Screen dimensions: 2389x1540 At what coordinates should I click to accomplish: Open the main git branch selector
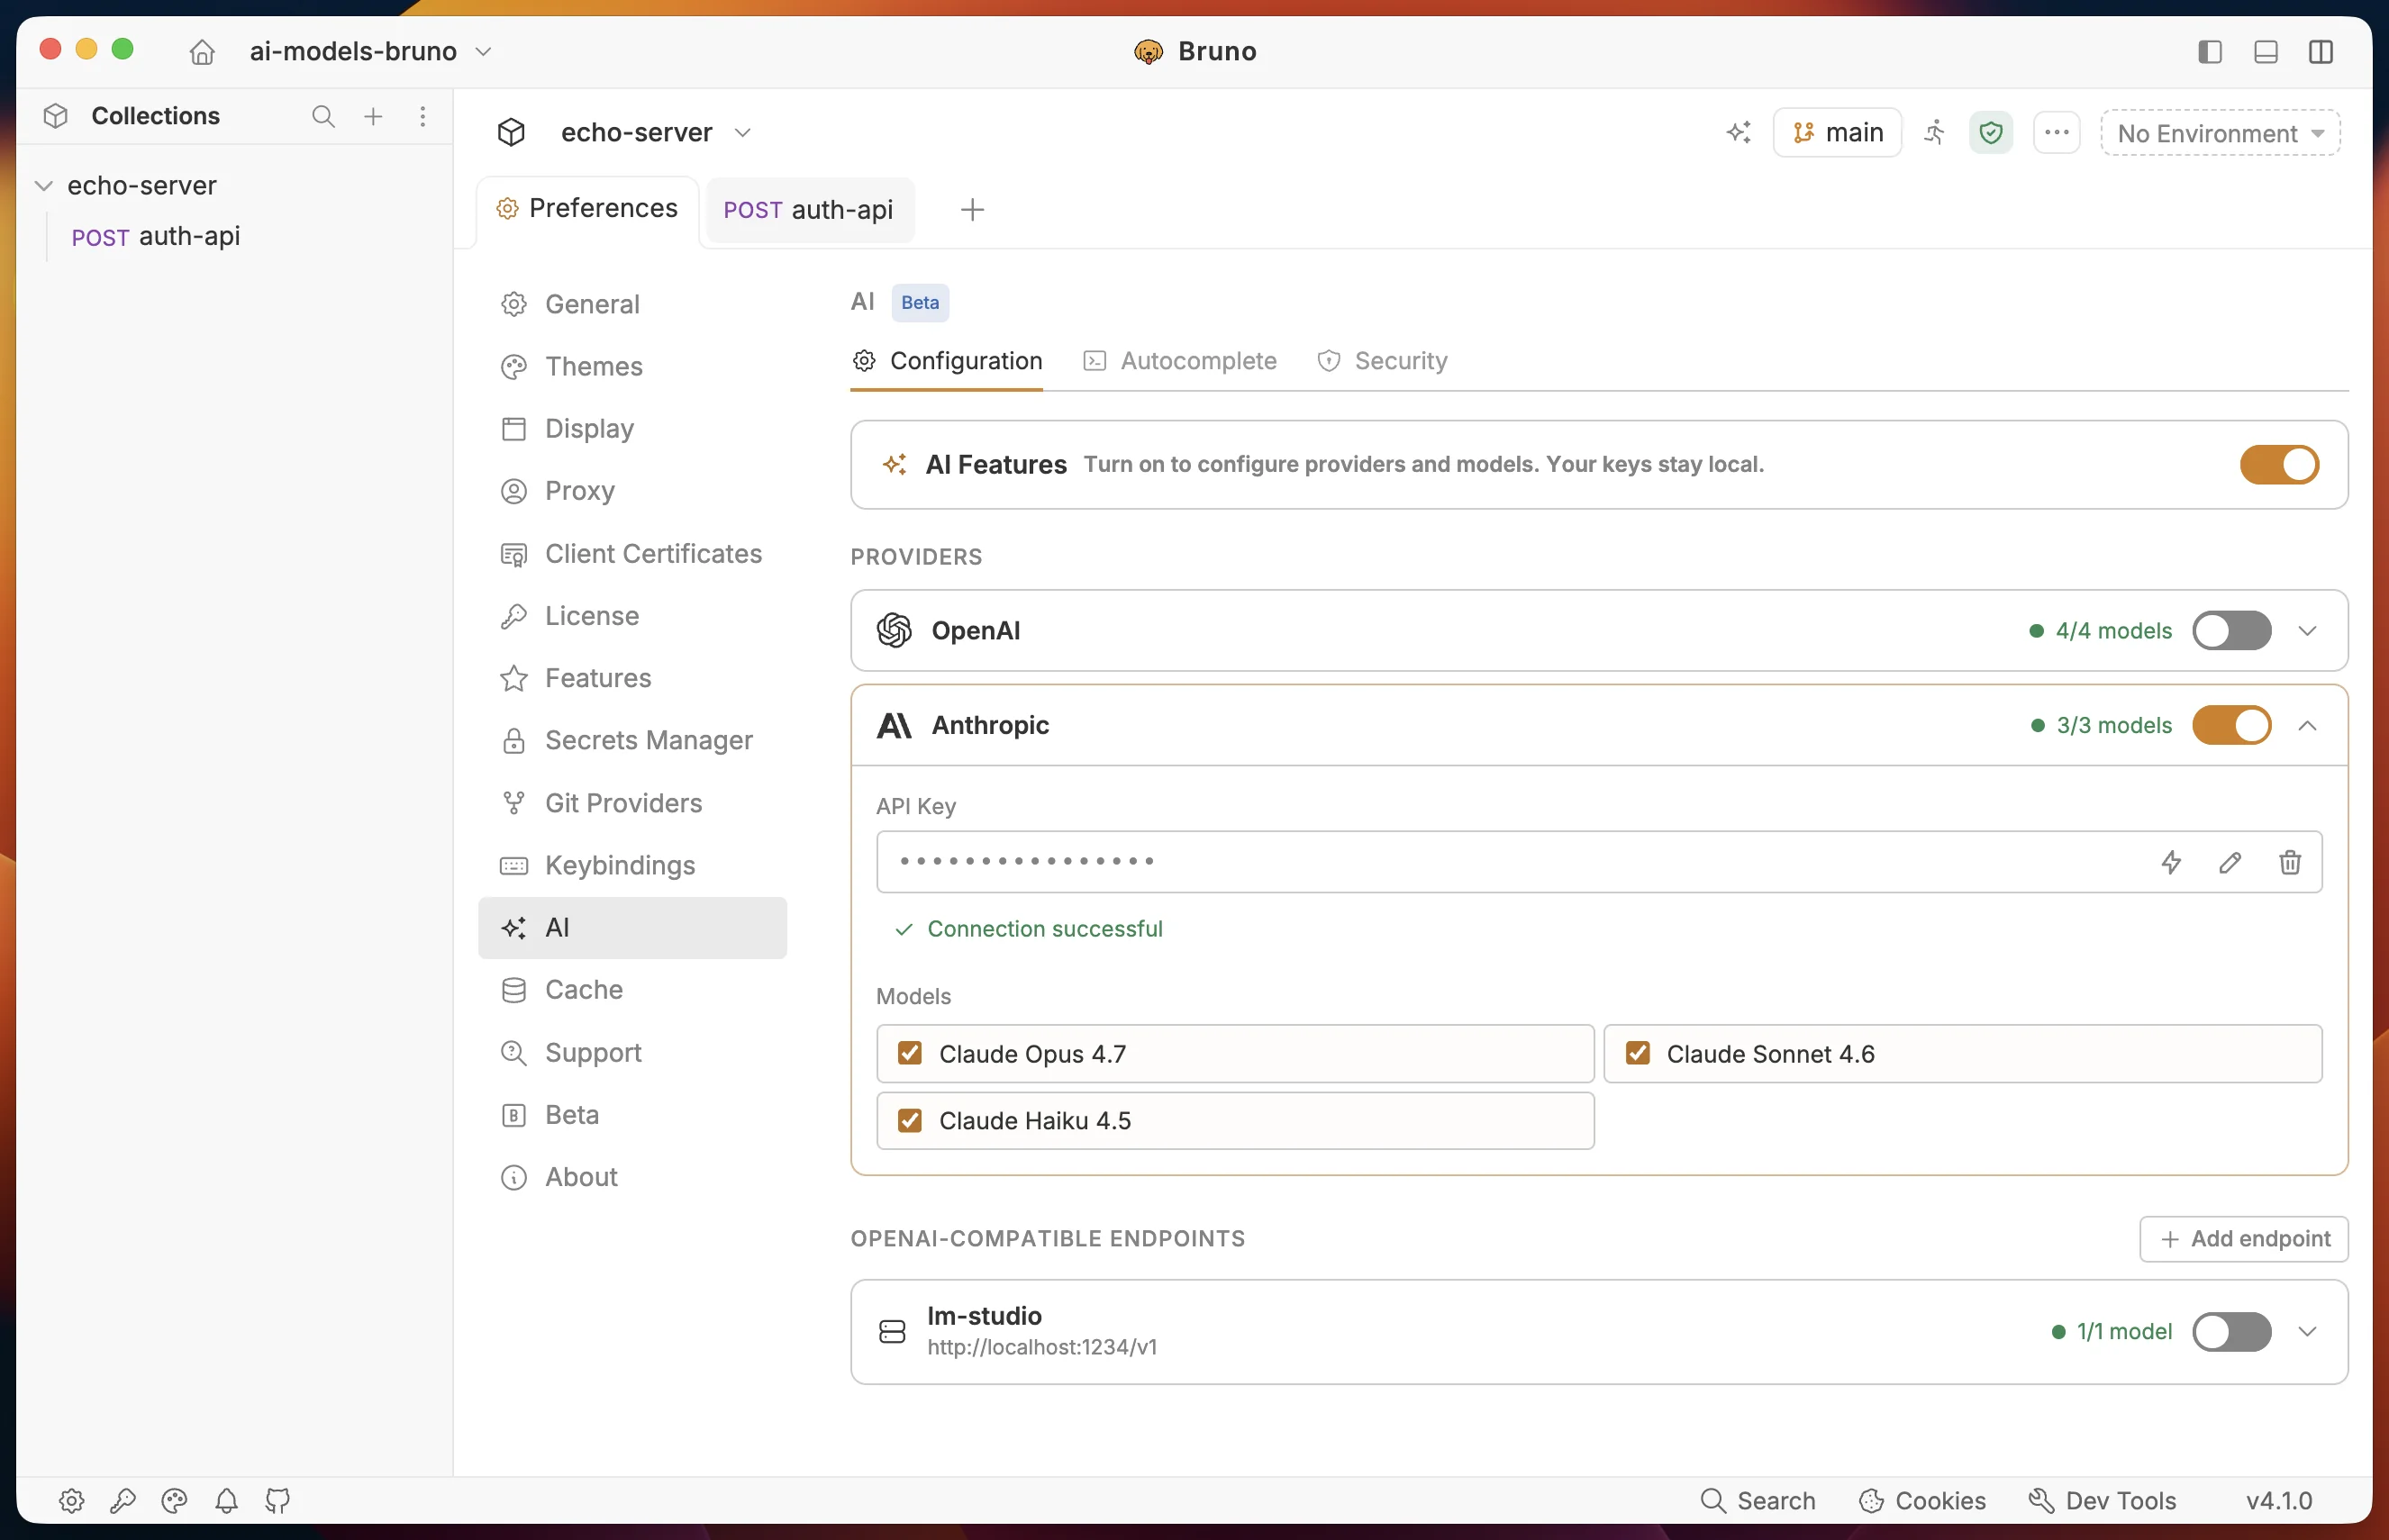1837,132
